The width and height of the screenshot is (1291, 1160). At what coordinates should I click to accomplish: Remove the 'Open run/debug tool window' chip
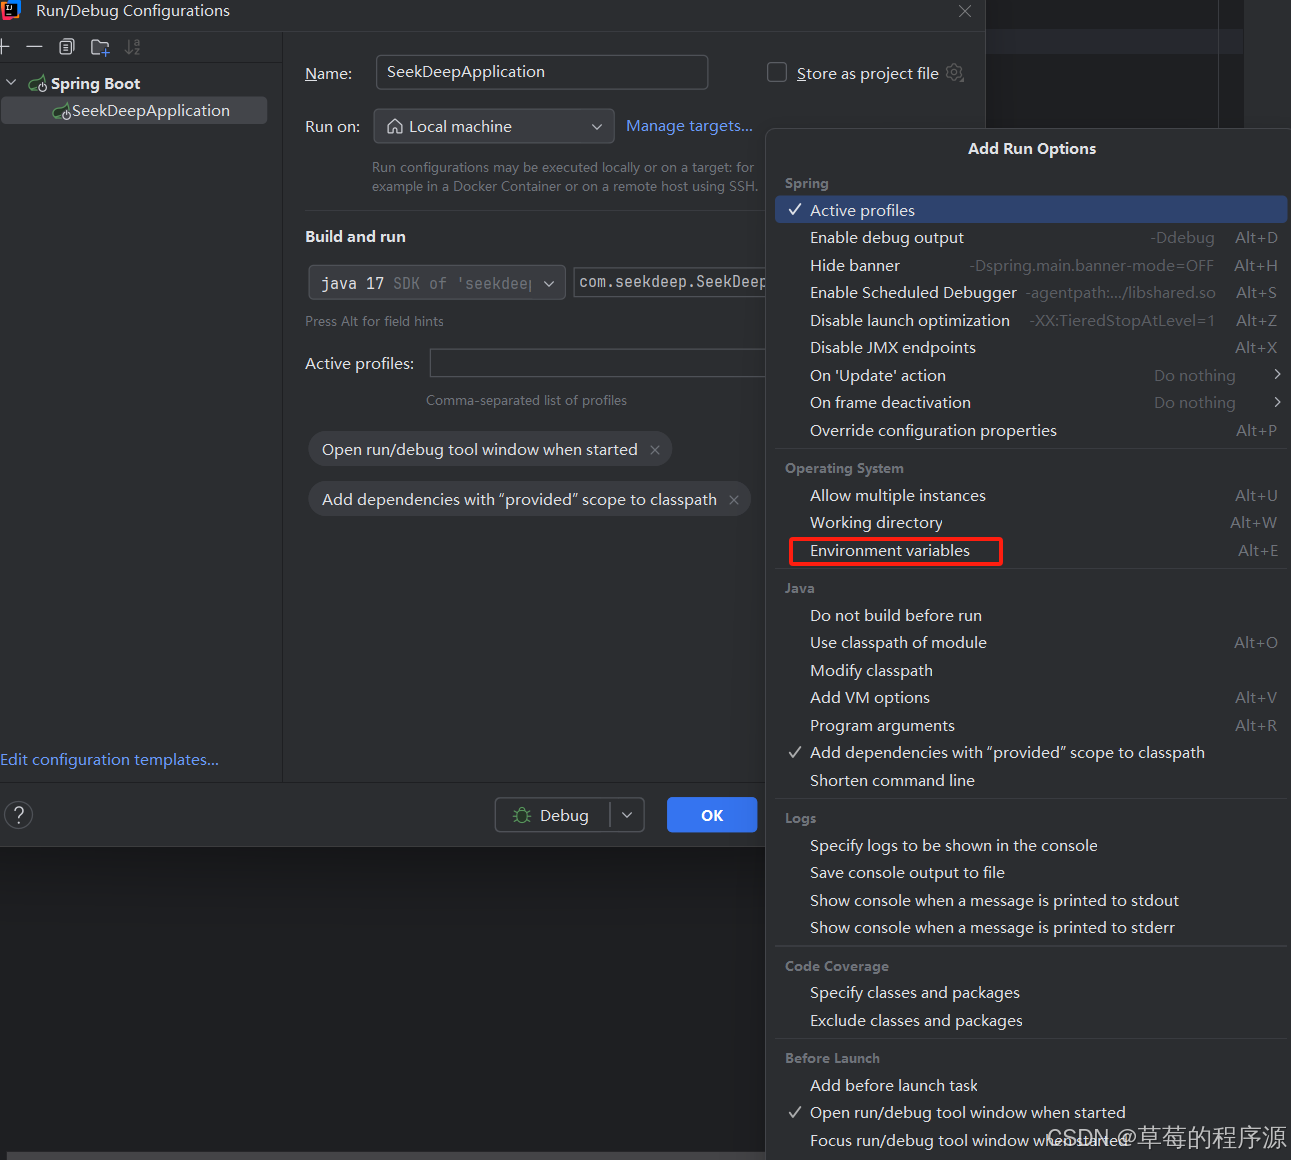(x=655, y=450)
